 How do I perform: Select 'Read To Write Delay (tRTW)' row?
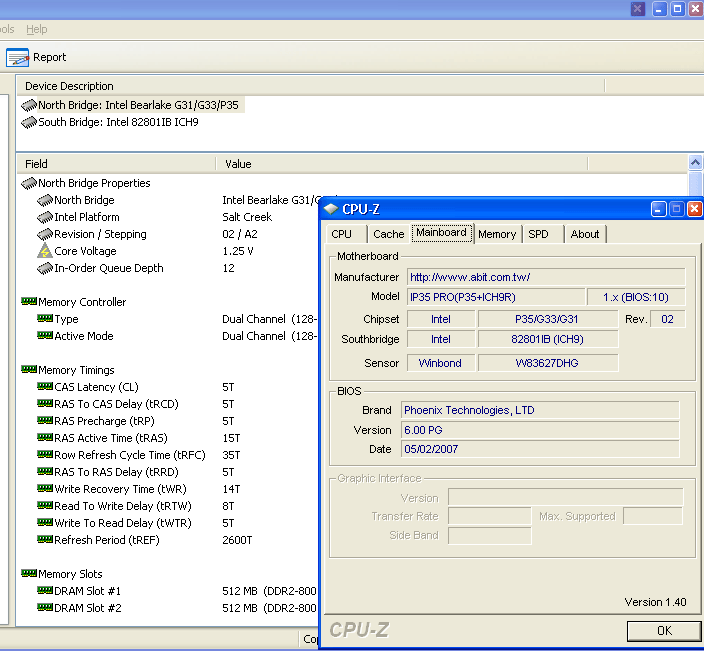[123, 506]
